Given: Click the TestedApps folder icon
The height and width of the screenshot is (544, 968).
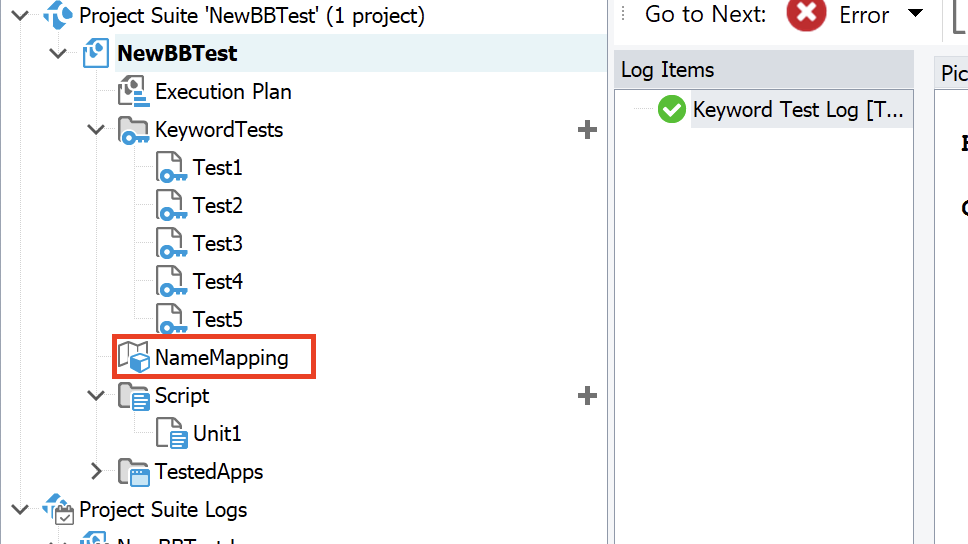Looking at the screenshot, I should [x=133, y=472].
